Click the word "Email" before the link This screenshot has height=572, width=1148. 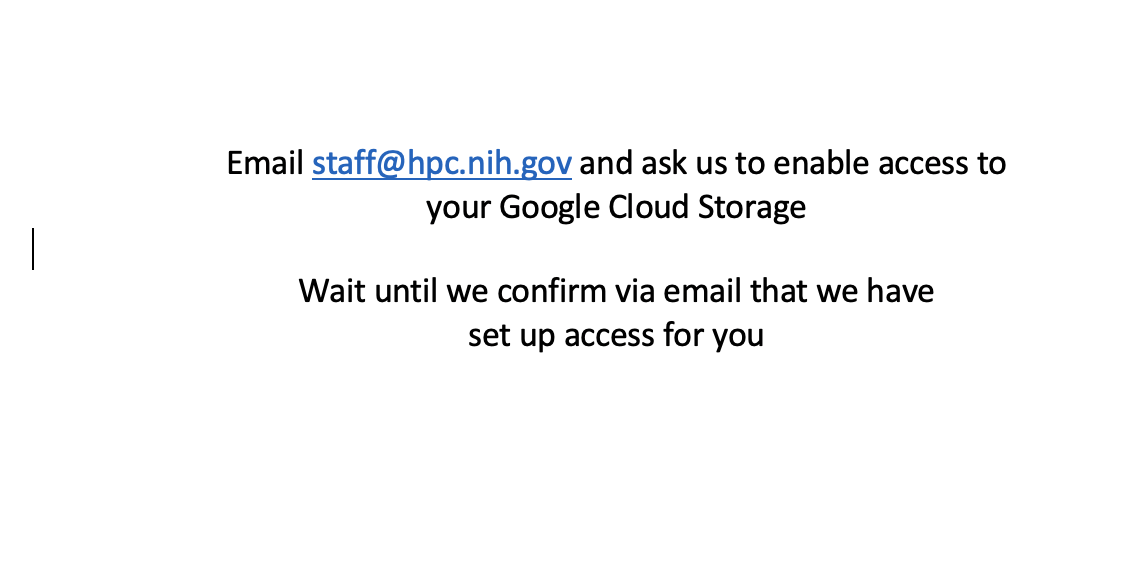[x=265, y=163]
